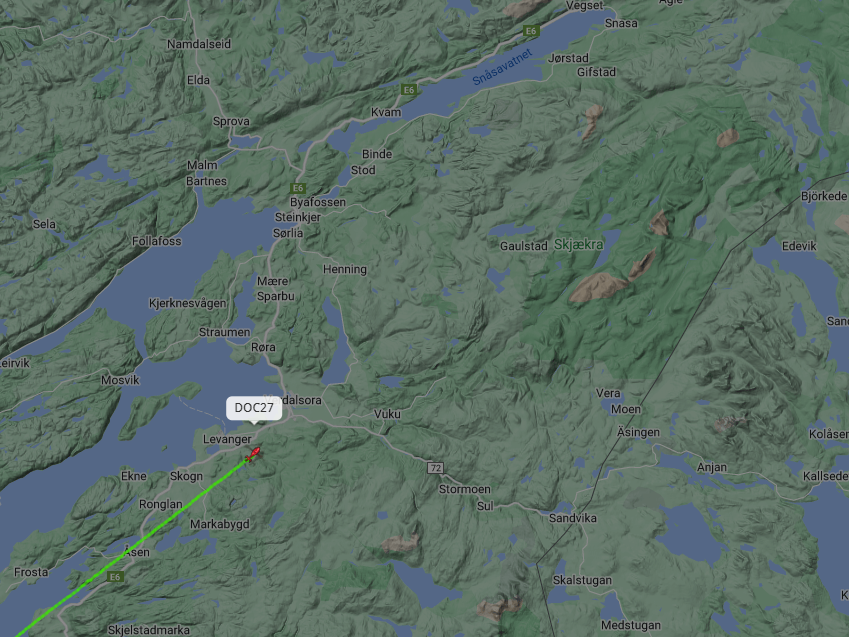Click the Snåsavatnet lake label

(502, 67)
